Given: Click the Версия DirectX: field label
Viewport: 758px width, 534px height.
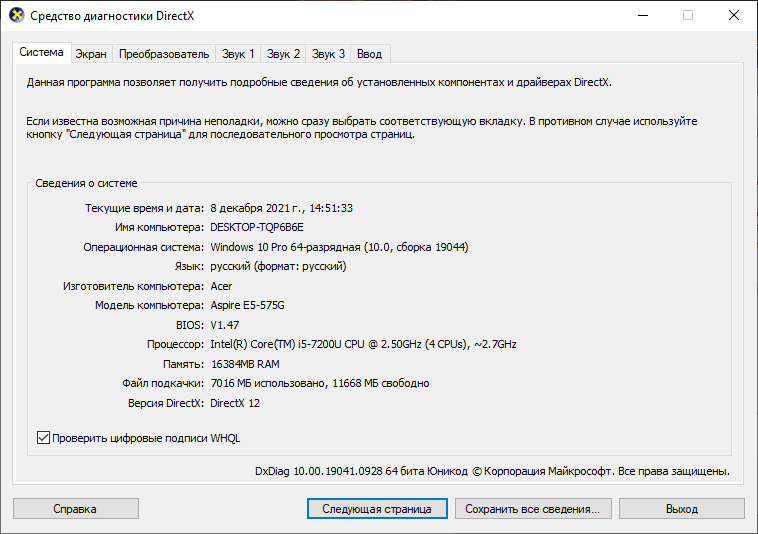Looking at the screenshot, I should click(x=166, y=403).
